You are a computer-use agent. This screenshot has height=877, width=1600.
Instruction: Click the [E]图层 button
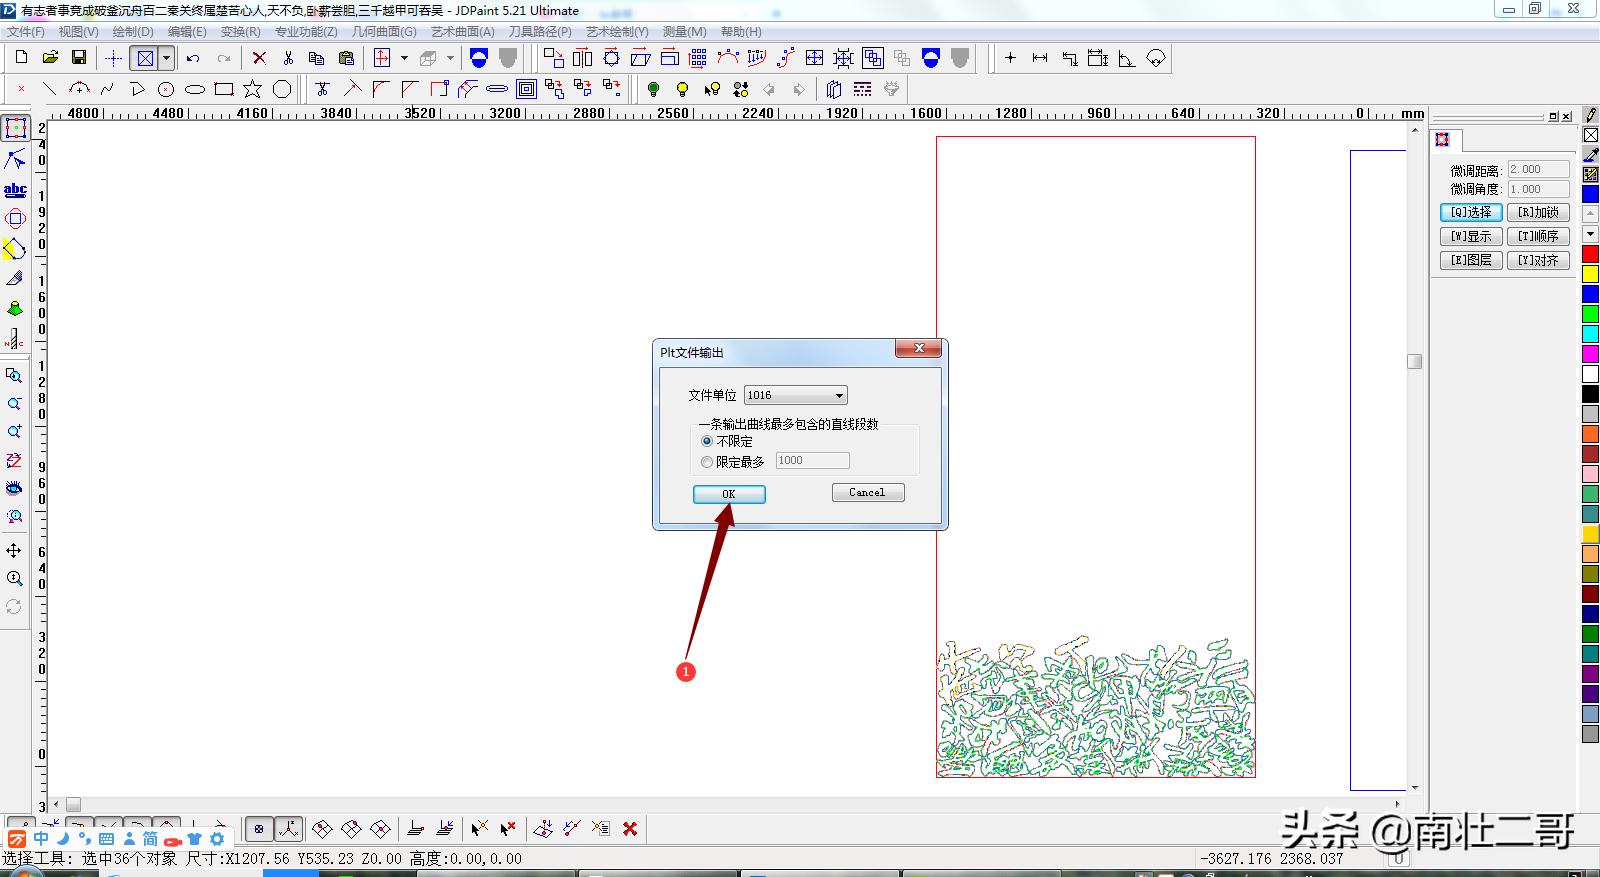1471,260
